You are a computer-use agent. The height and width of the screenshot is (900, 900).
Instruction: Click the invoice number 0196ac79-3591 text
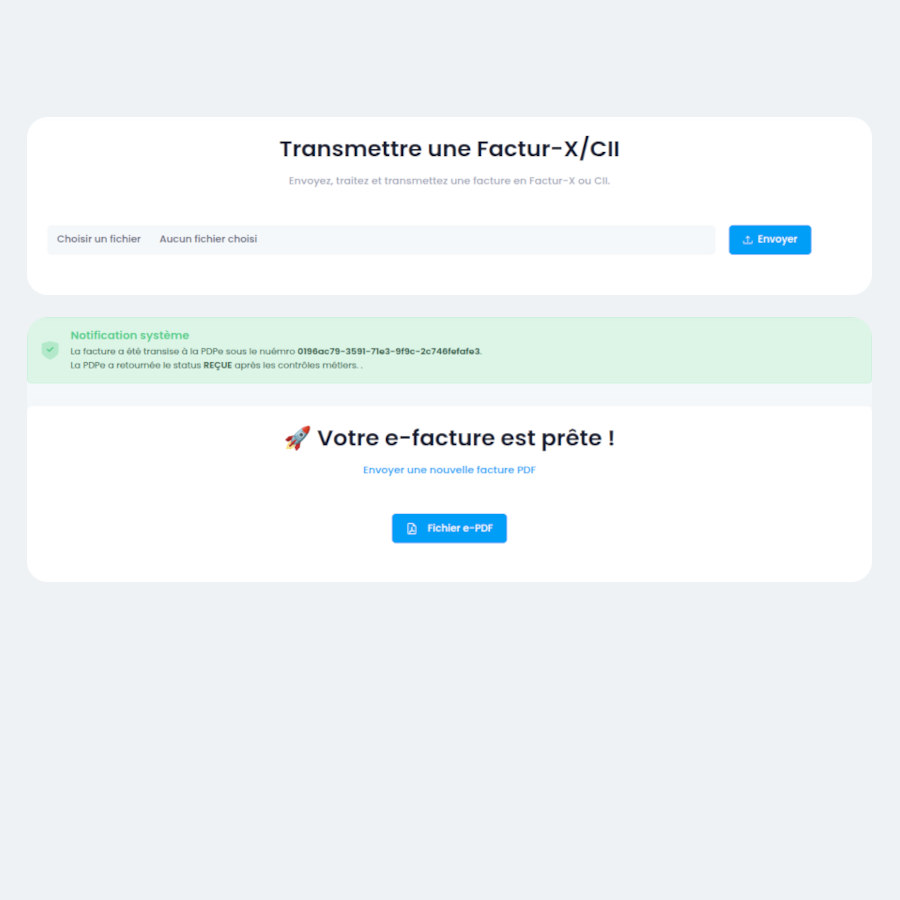tap(388, 352)
